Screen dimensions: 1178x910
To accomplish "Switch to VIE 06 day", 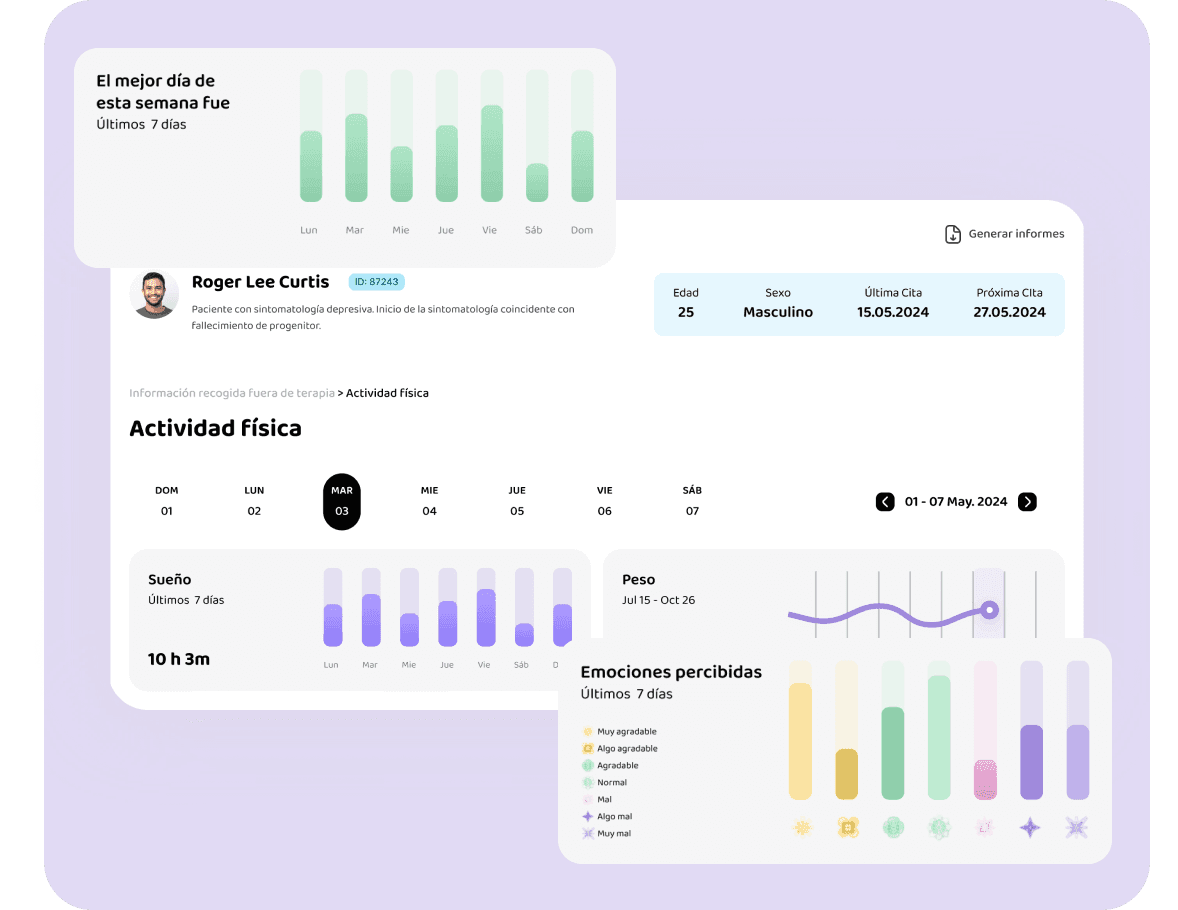I will tap(604, 501).
